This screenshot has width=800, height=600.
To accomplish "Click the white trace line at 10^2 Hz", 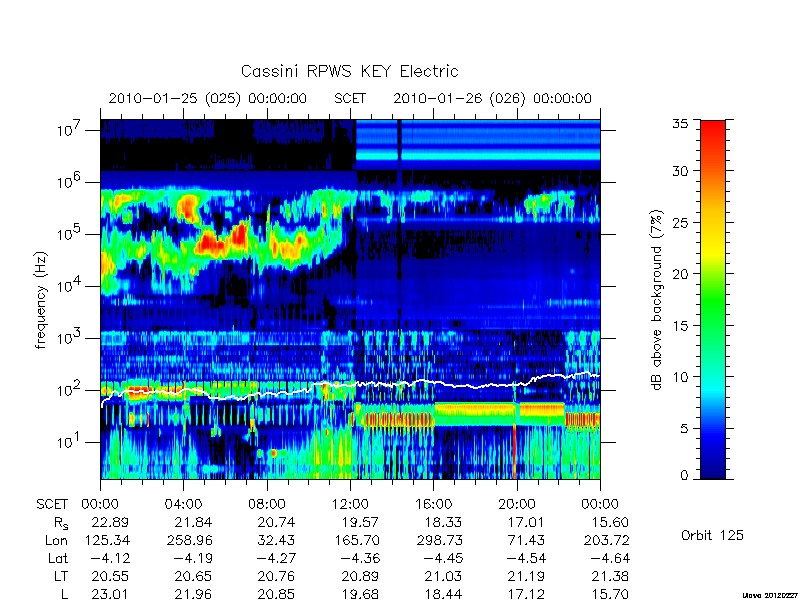I will [x=350, y=385].
